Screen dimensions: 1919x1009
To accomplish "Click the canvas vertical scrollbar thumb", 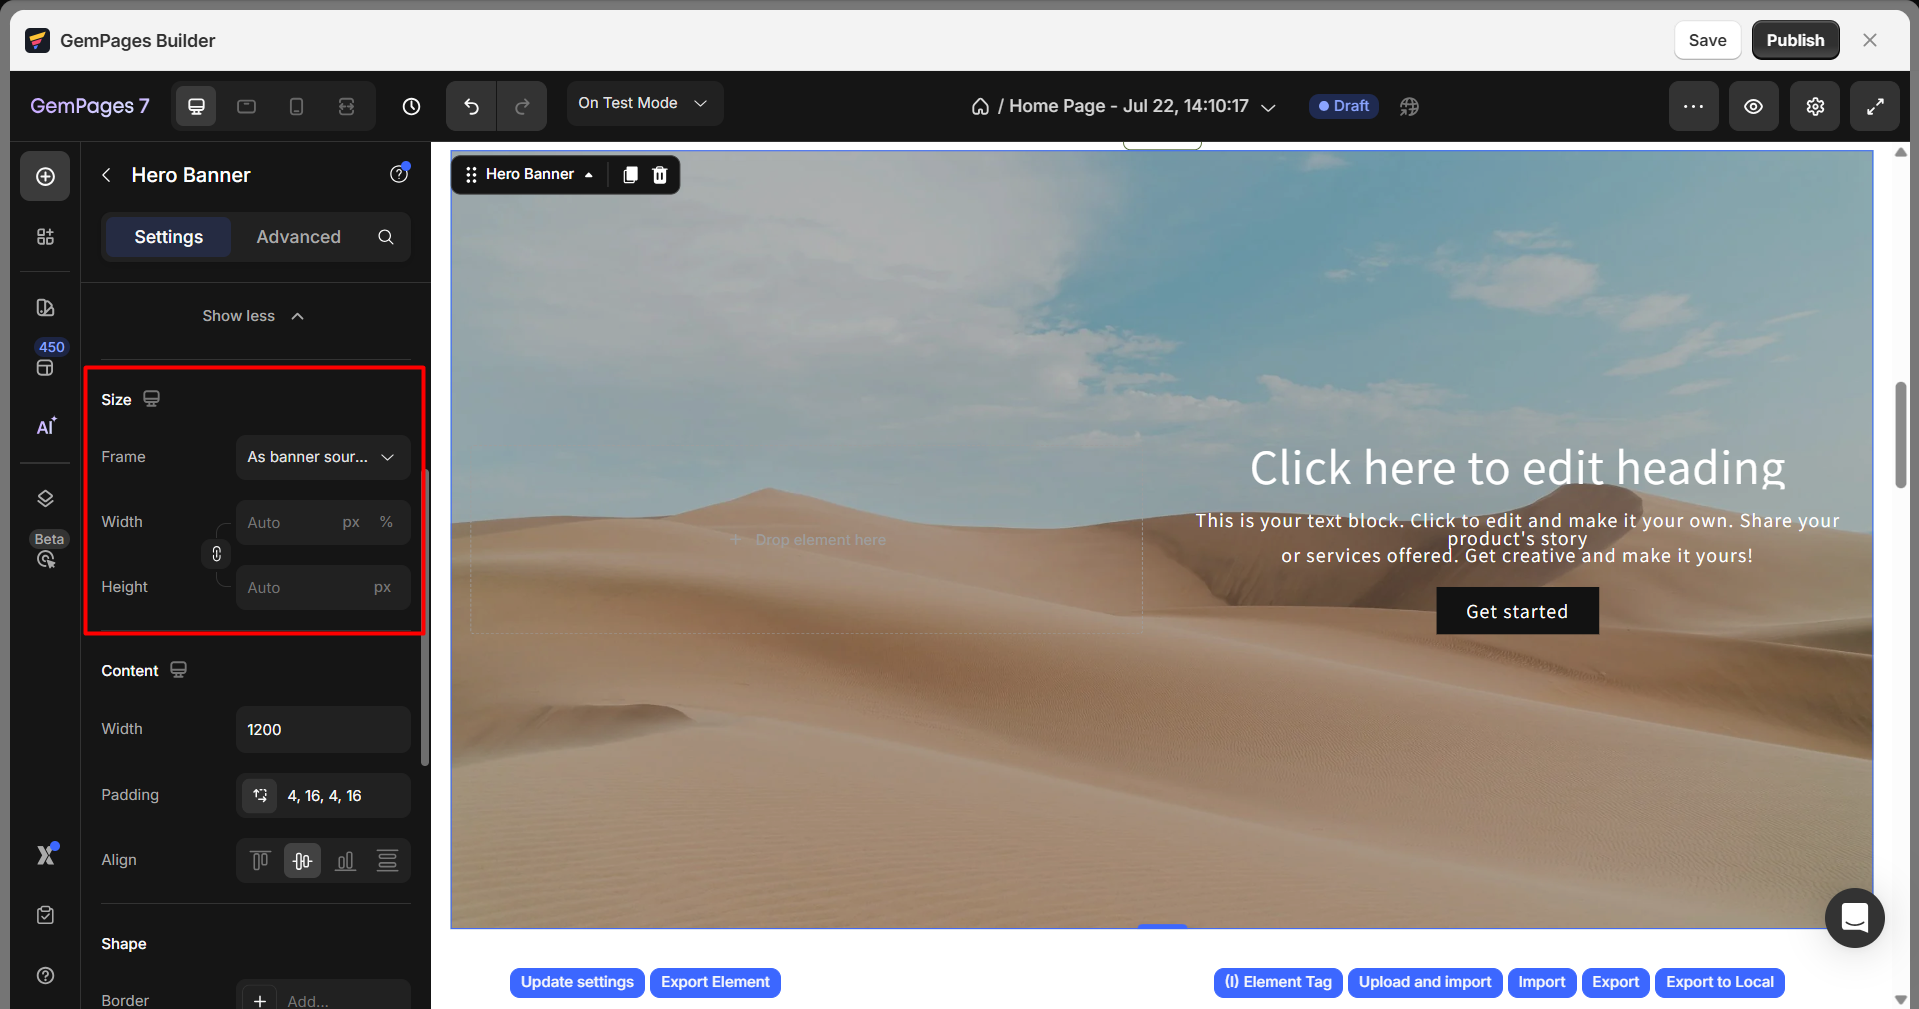I will pyautogui.click(x=1901, y=435).
